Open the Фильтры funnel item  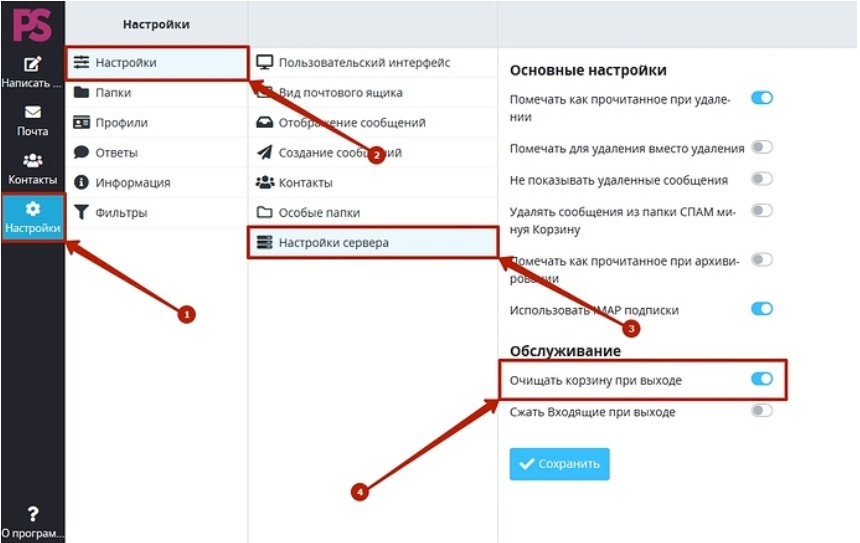pos(157,212)
